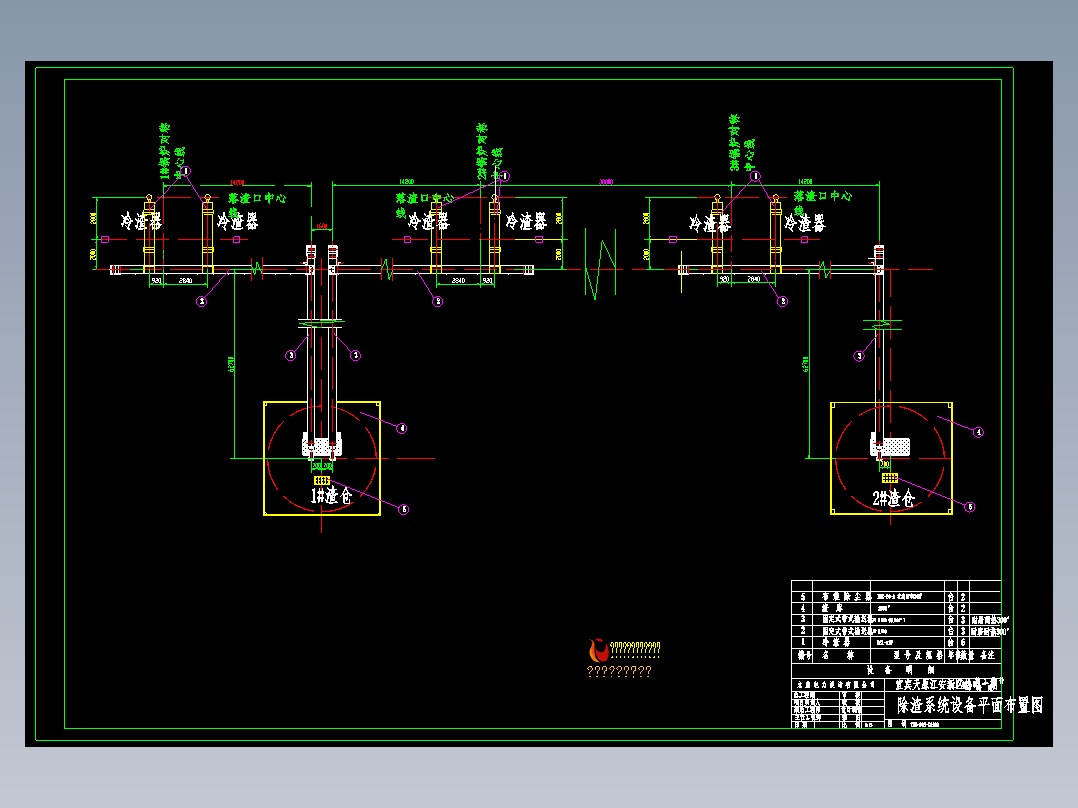Image resolution: width=1078 pixels, height=808 pixels.
Task: Select balloon 2 under the middle conveyor
Action: click(x=437, y=301)
